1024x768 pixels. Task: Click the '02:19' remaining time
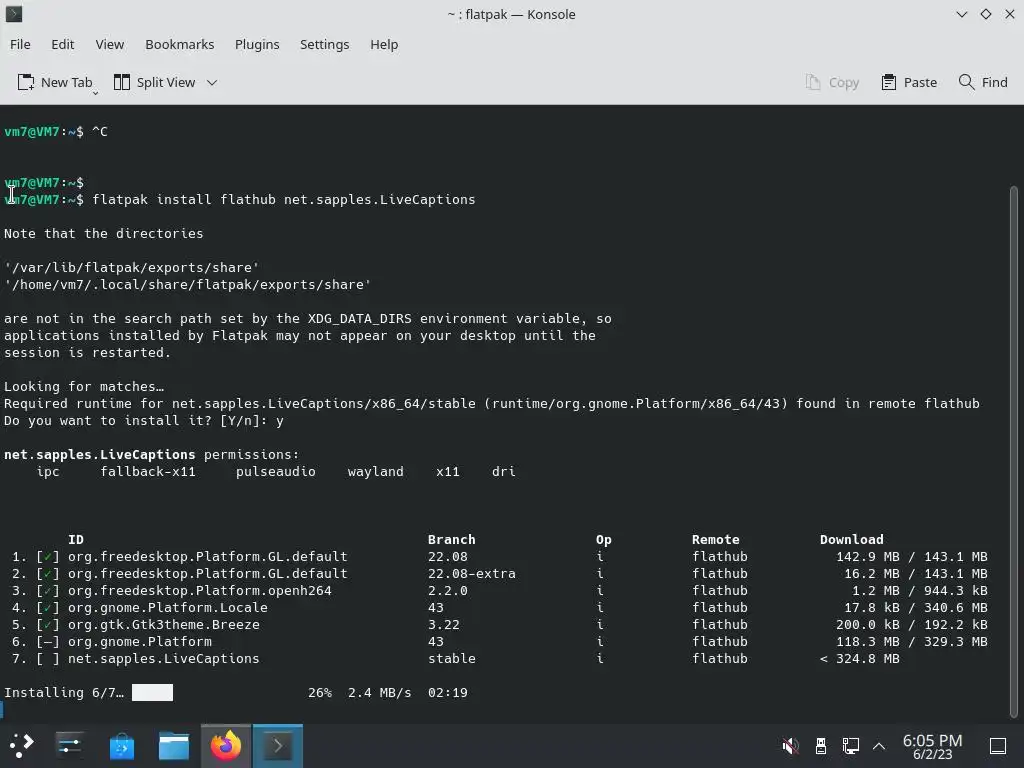pyautogui.click(x=448, y=692)
